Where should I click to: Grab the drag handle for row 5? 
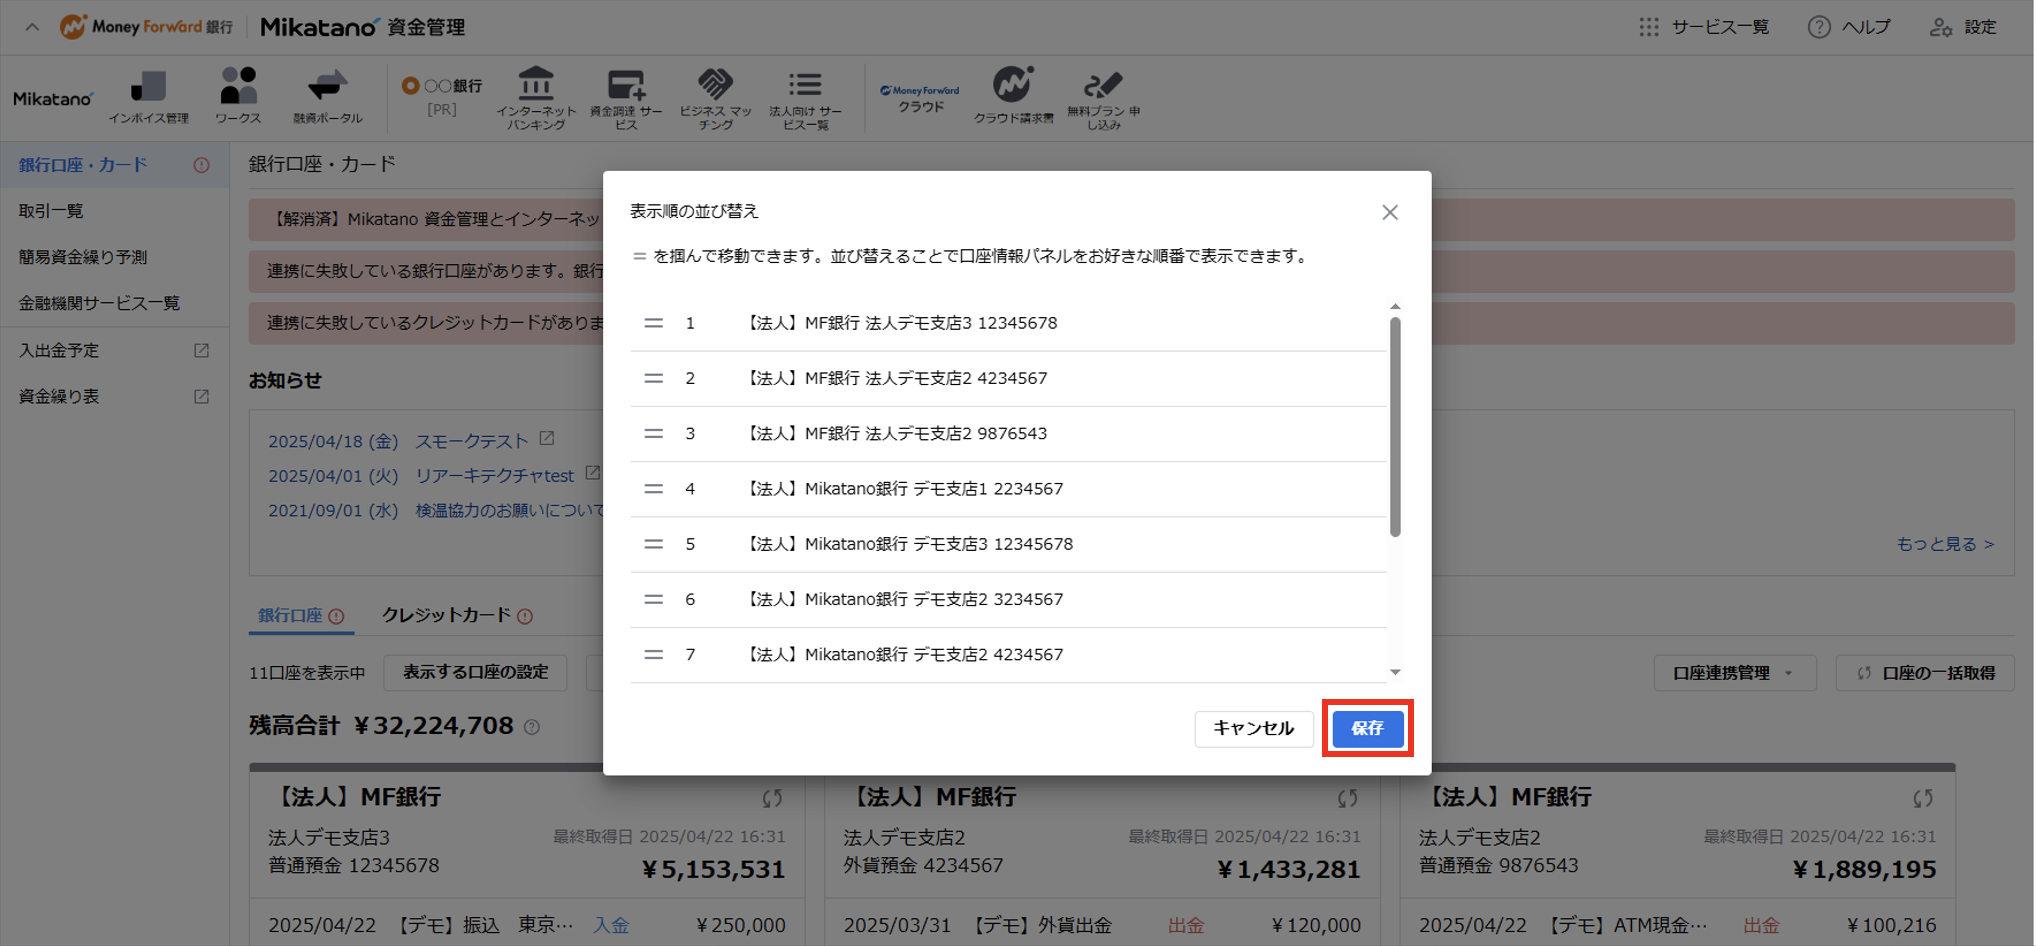click(653, 544)
